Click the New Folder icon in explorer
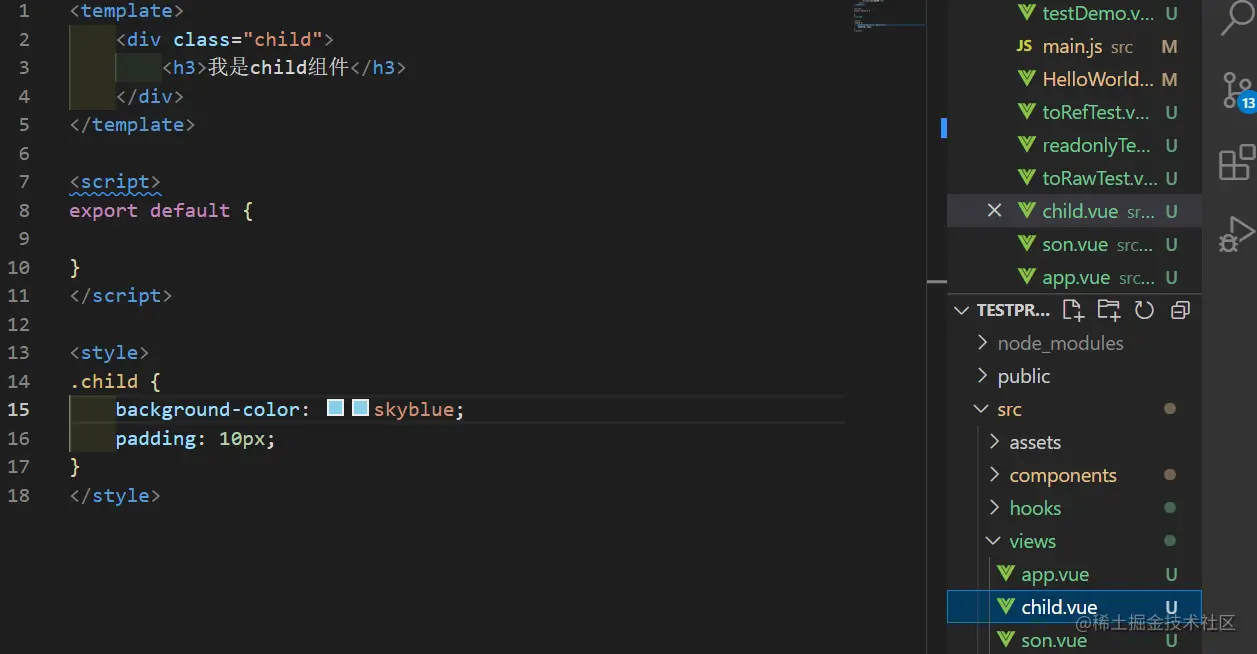1257x654 pixels. pyautogui.click(x=1108, y=310)
